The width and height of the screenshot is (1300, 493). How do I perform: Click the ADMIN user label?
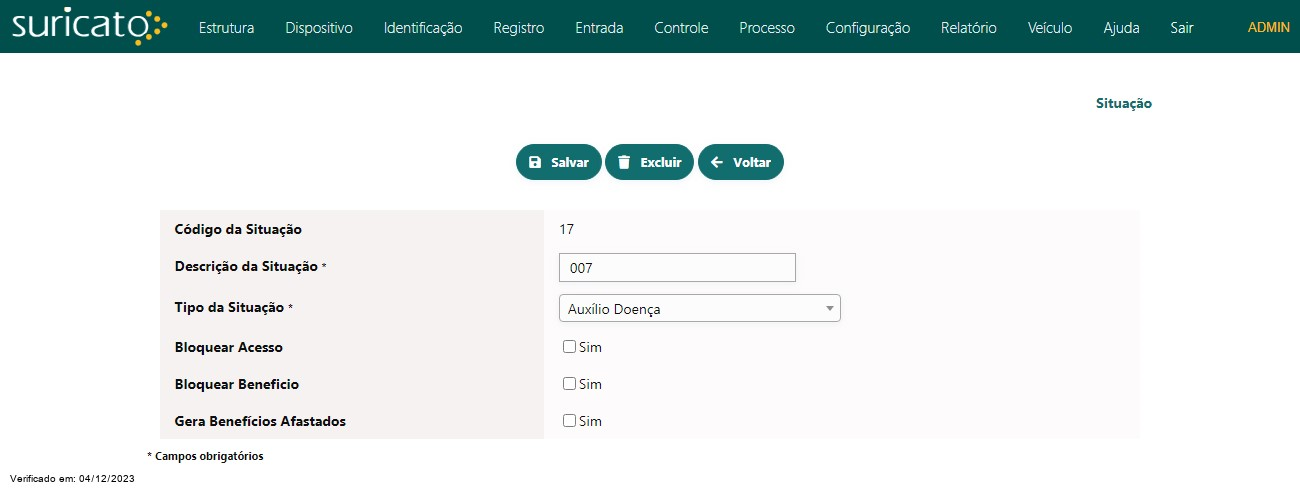coord(1269,28)
